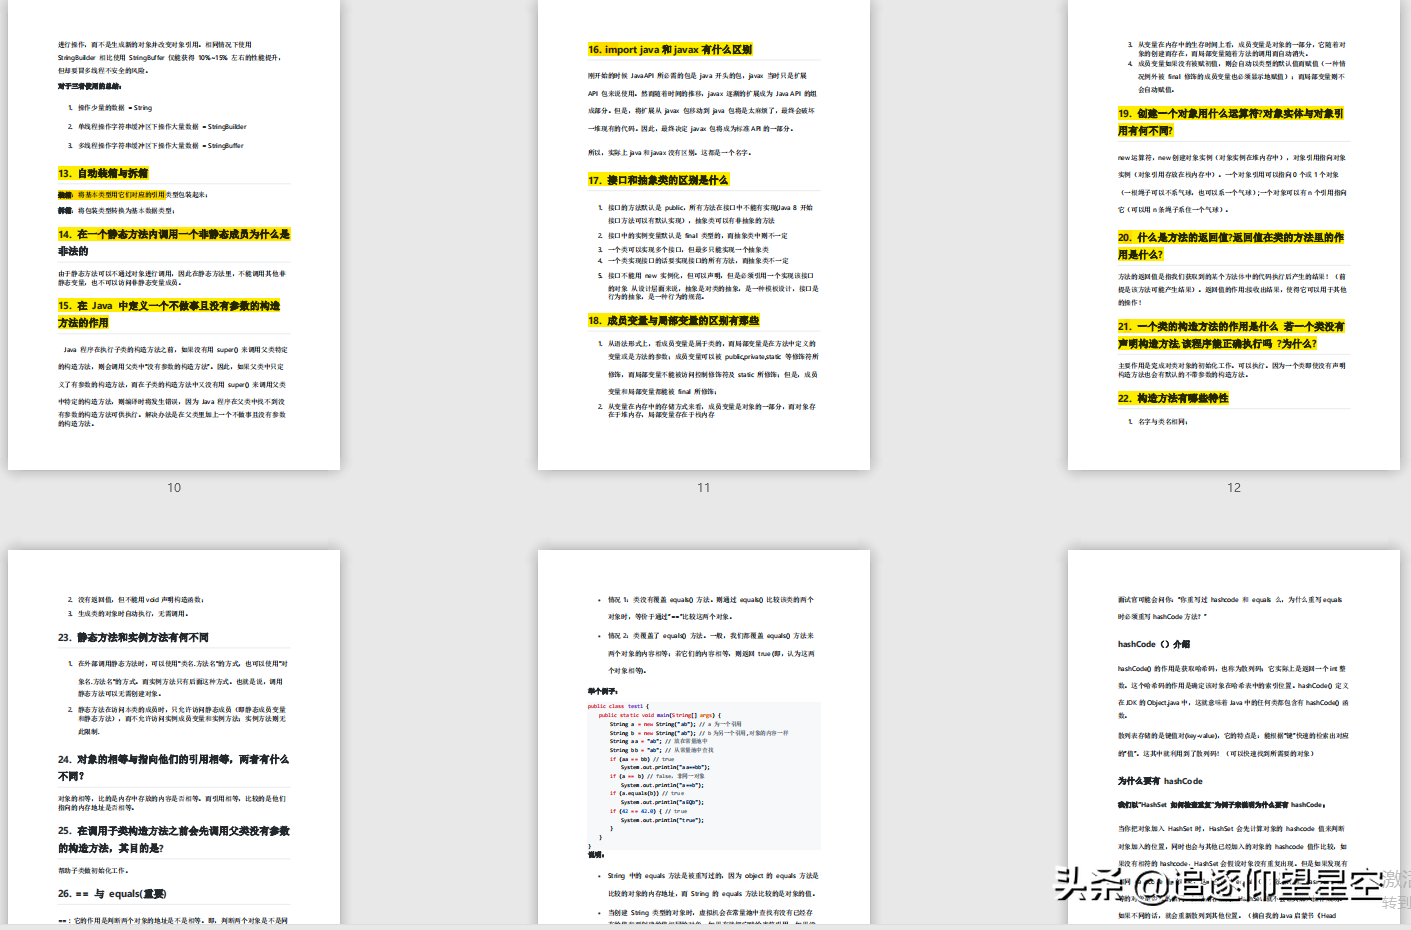Click the page number label 12
Image resolution: width=1411 pixels, height=930 pixels.
[x=1234, y=488]
